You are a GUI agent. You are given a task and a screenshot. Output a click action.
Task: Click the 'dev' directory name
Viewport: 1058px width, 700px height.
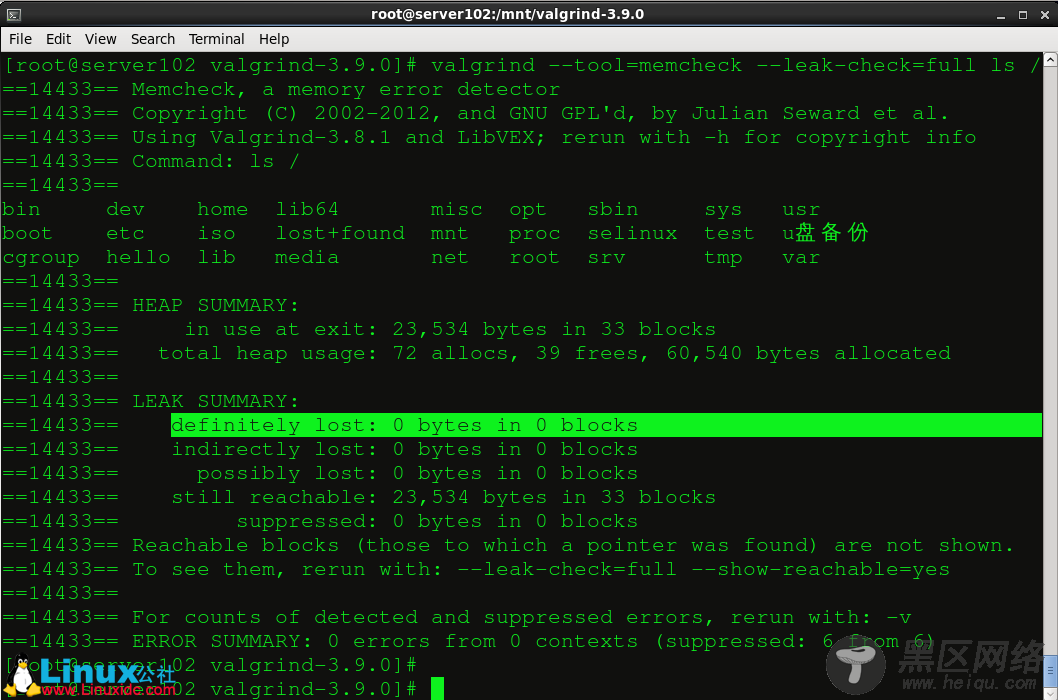126,209
